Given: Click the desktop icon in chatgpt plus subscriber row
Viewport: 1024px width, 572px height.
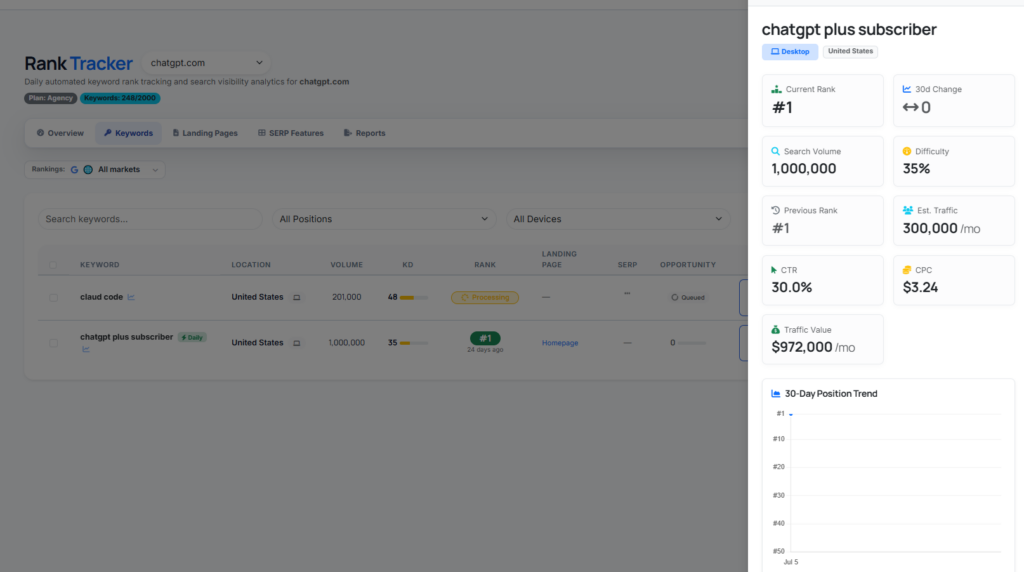Looking at the screenshot, I should (x=296, y=343).
